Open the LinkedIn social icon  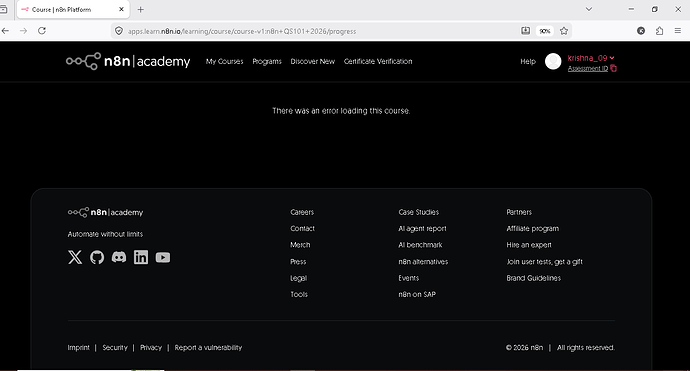tap(141, 257)
